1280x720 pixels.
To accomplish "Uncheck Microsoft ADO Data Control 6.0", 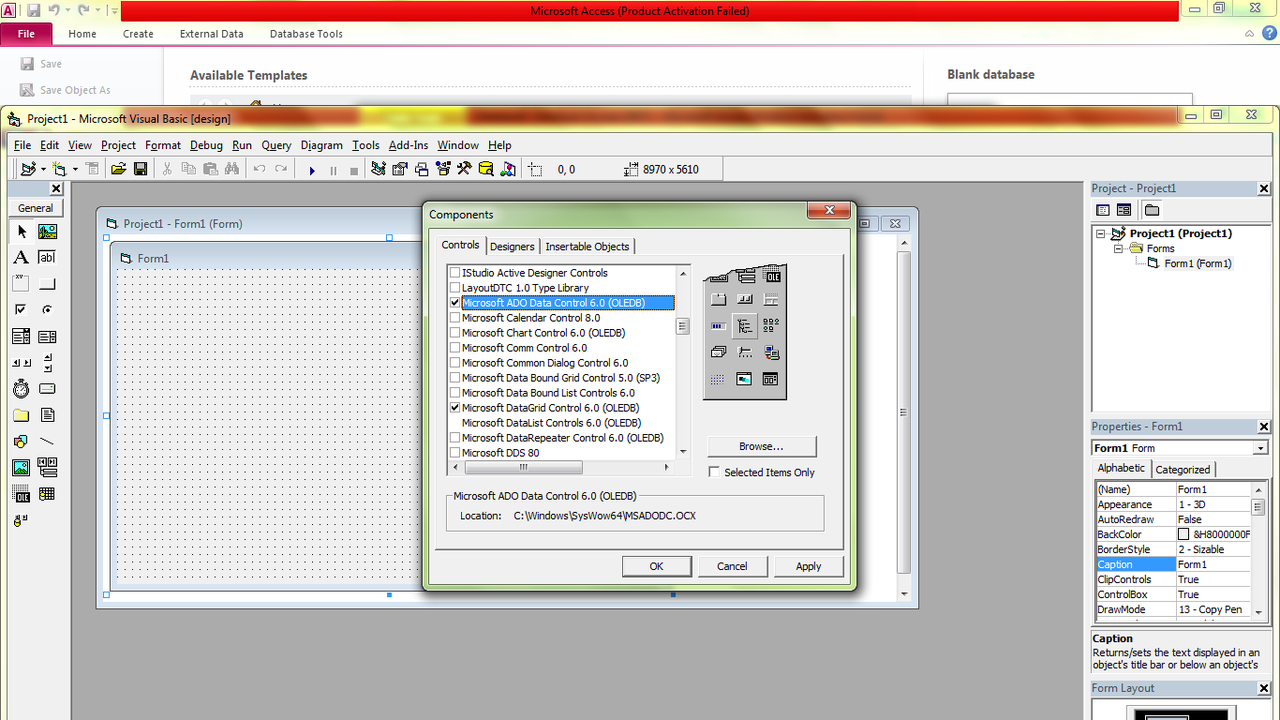I will [x=455, y=303].
